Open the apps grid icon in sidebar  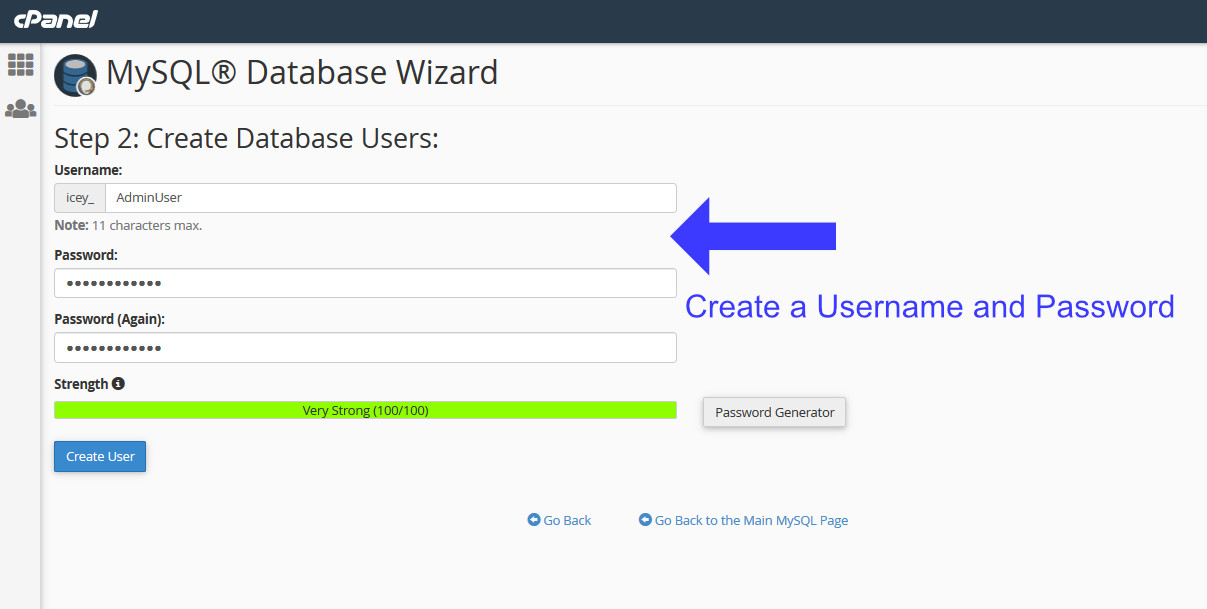click(20, 64)
